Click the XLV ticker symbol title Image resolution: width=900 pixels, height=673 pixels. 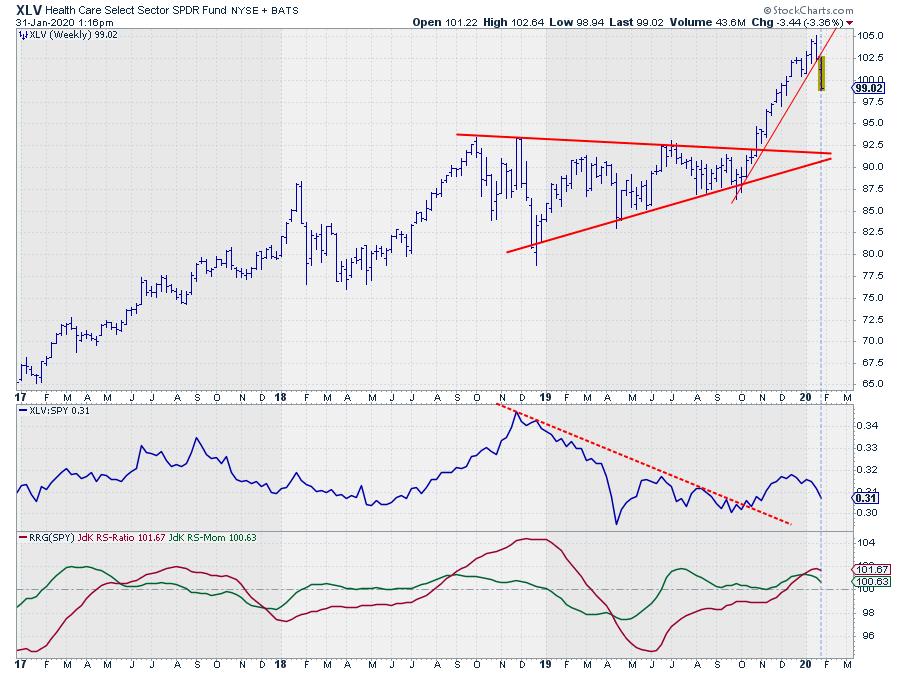tap(29, 9)
